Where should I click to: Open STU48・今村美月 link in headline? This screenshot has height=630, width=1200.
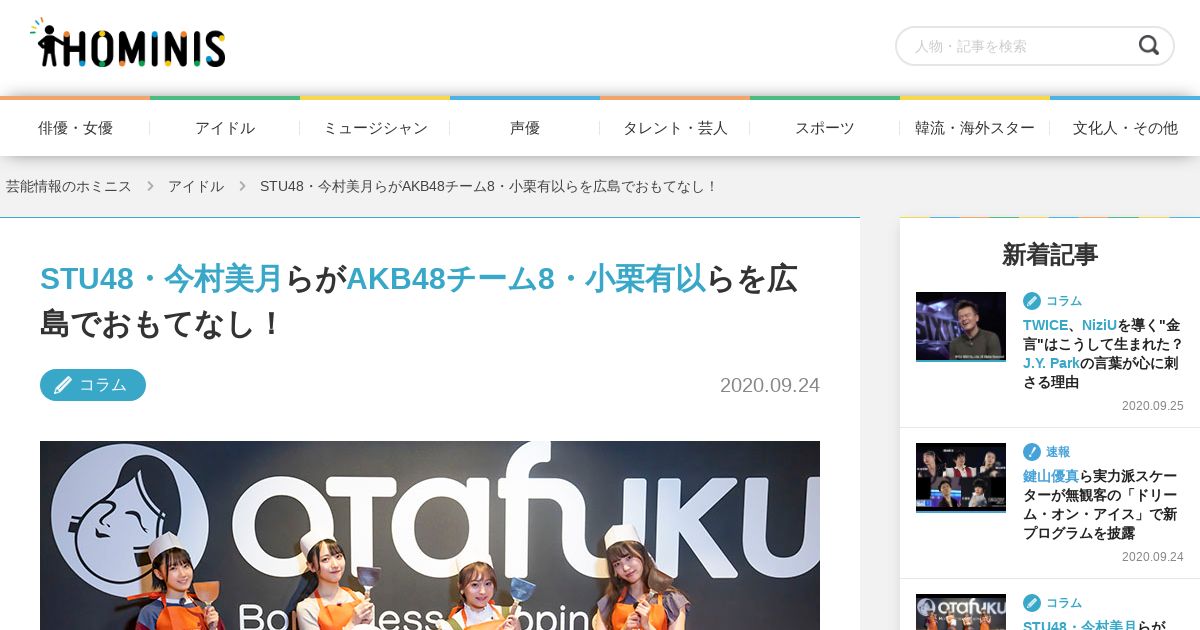point(162,278)
